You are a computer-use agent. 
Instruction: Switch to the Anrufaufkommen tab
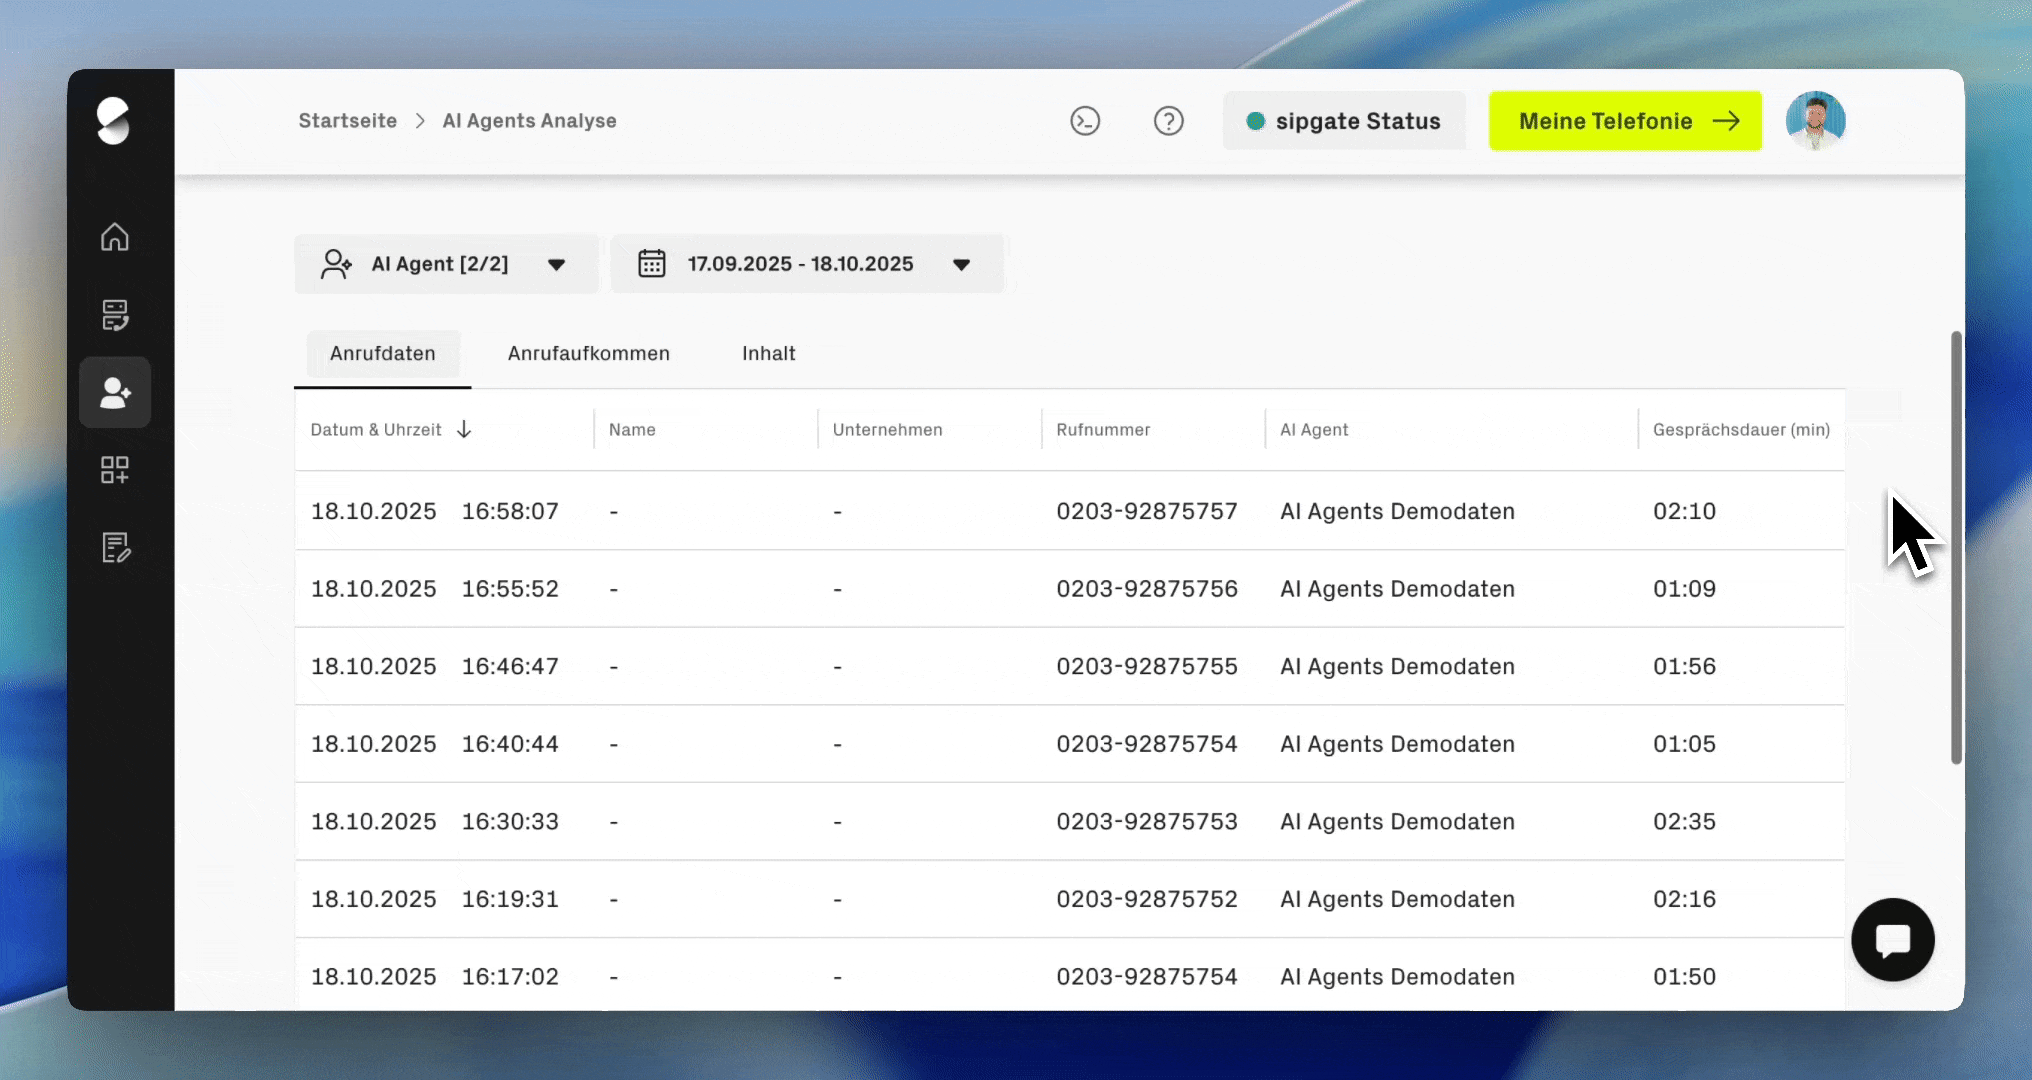tap(588, 354)
